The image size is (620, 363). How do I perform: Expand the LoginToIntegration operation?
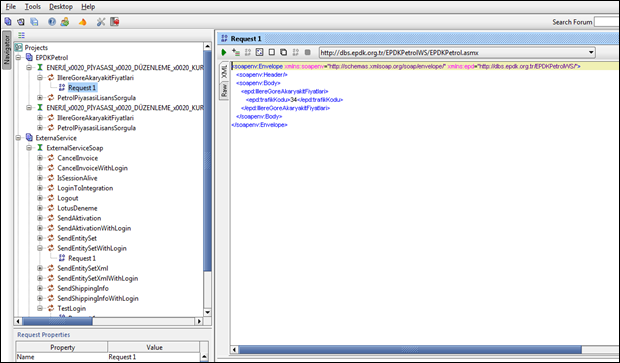click(40, 188)
